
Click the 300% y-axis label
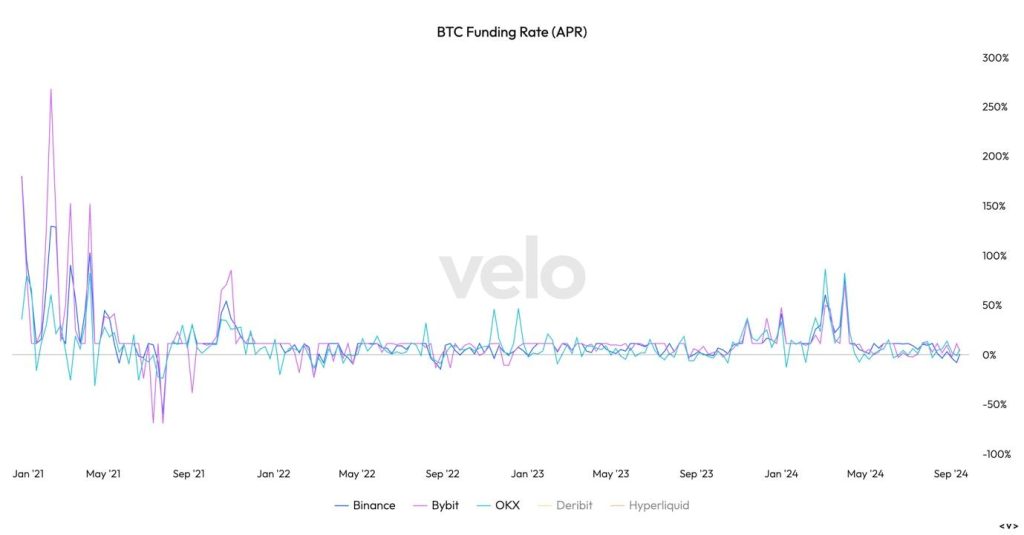996,58
